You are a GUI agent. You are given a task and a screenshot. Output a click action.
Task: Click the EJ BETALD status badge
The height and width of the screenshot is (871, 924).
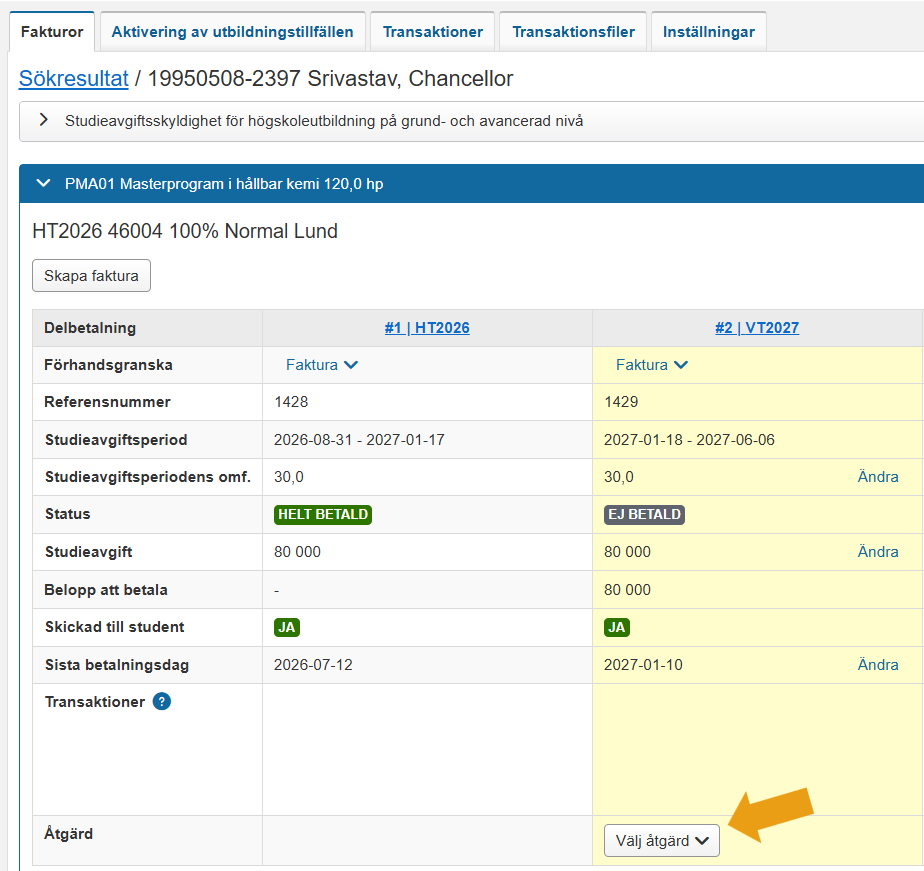[x=644, y=514]
